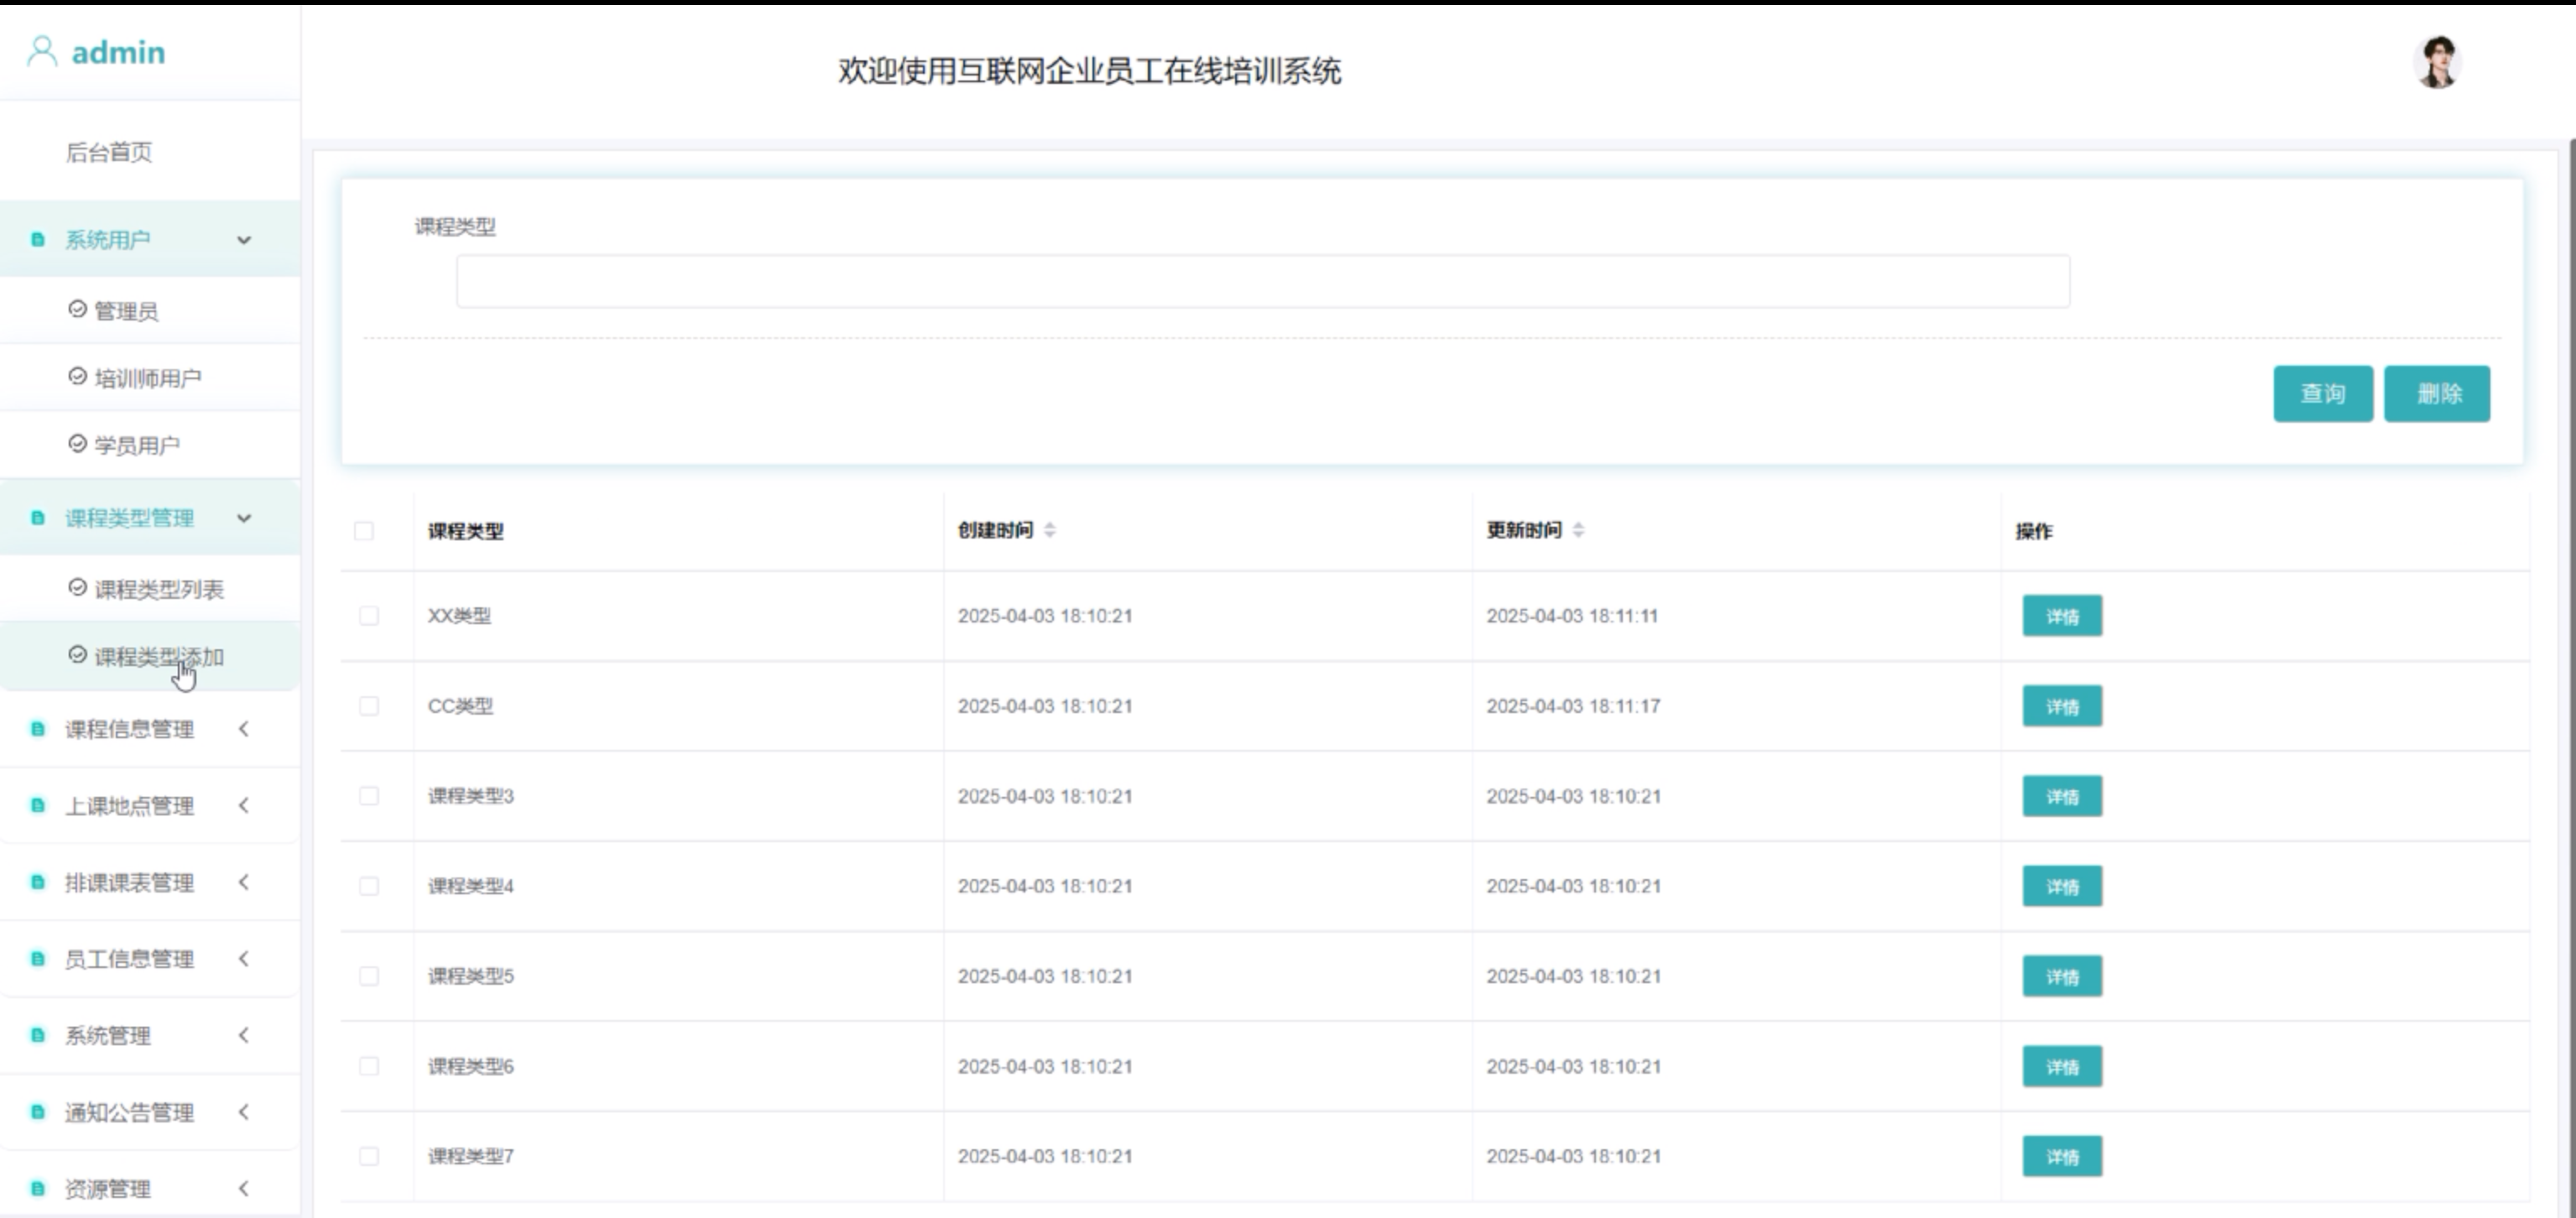Click the icon beside 员工信息管理

(38, 959)
